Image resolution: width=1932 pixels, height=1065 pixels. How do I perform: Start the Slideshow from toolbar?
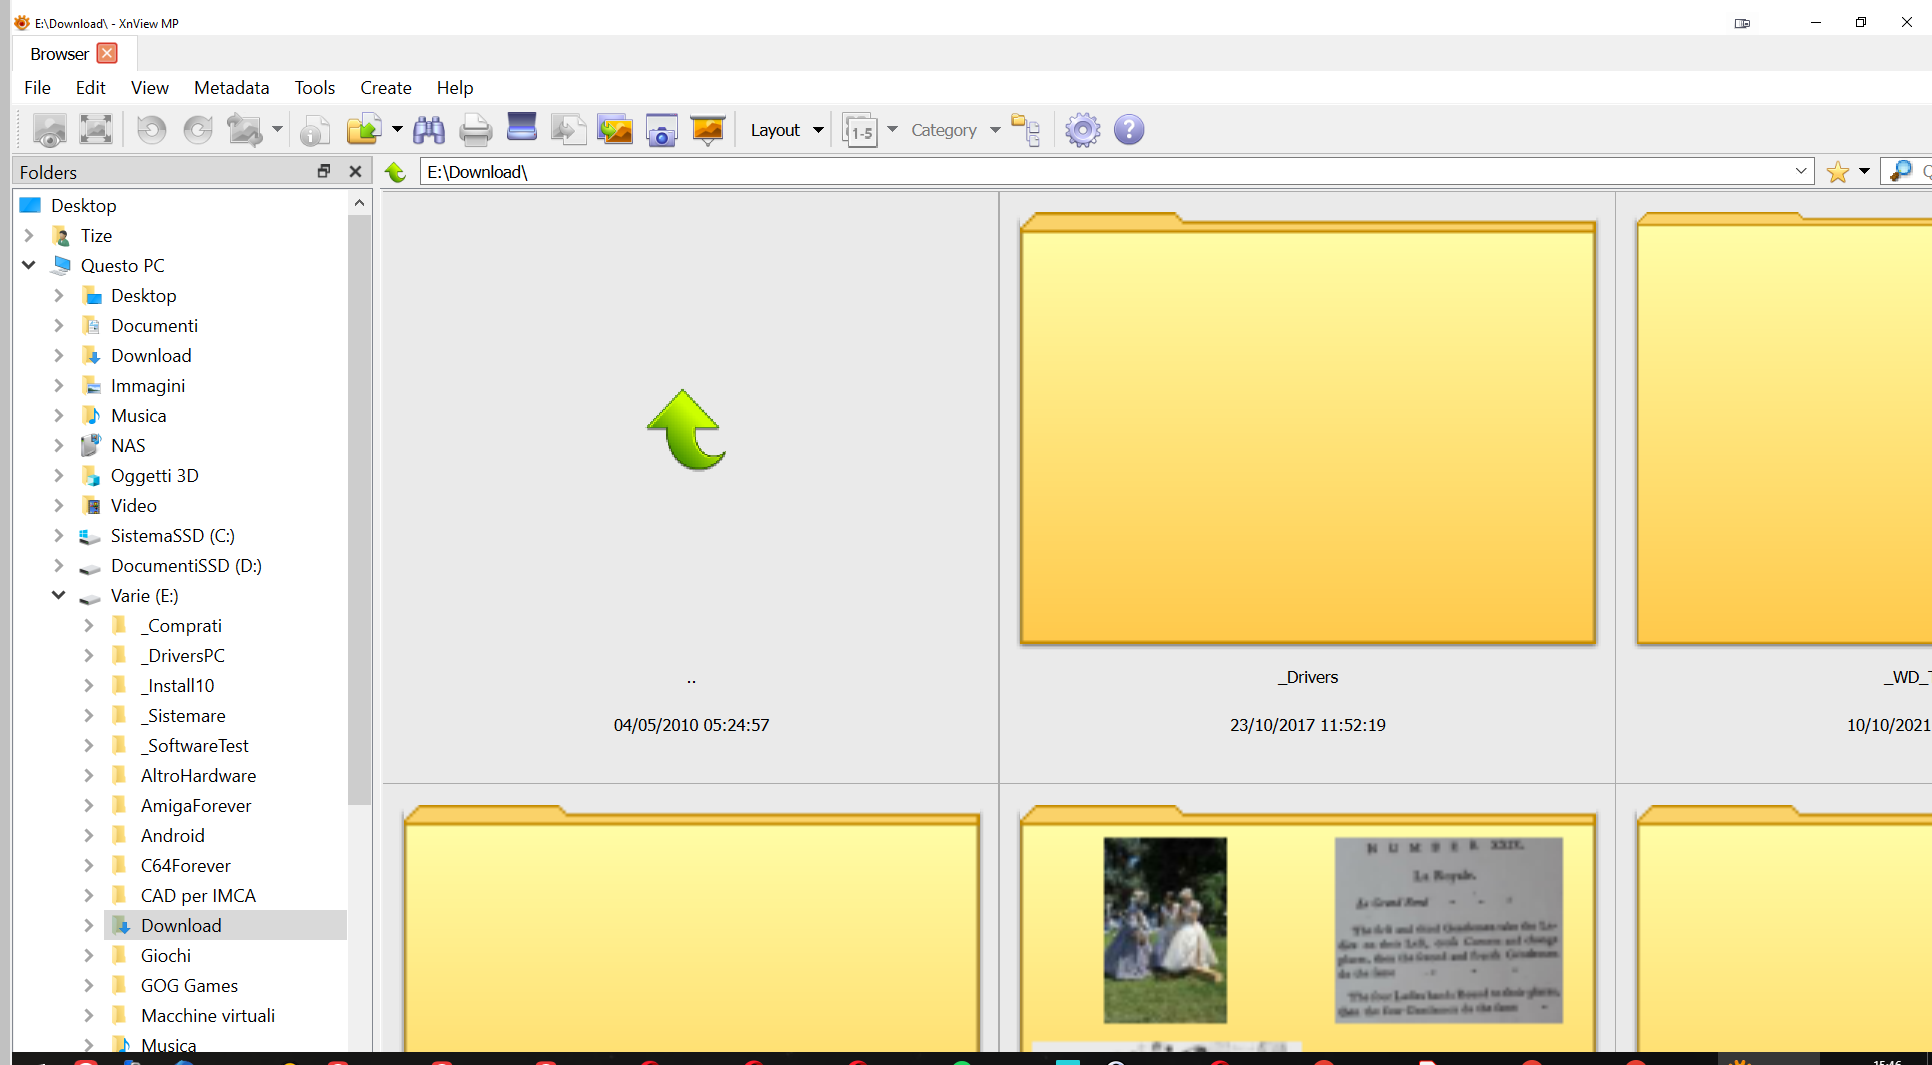point(708,130)
